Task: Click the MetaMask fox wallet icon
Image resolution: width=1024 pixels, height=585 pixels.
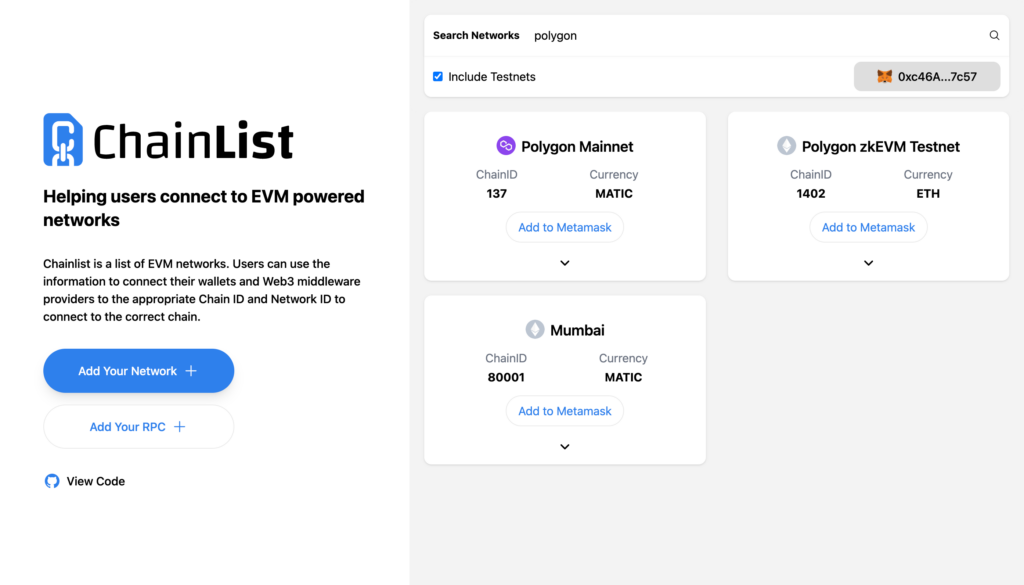Action: click(x=884, y=76)
